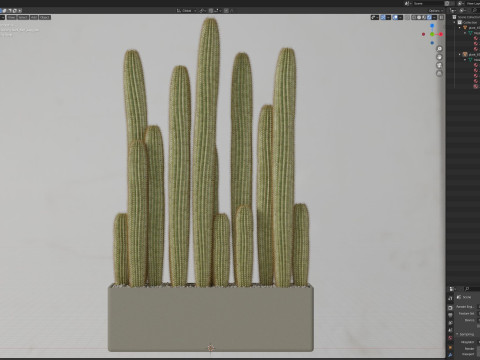Open the Select menu in 3D viewport header
The height and width of the screenshot is (360, 480).
click(23, 17)
